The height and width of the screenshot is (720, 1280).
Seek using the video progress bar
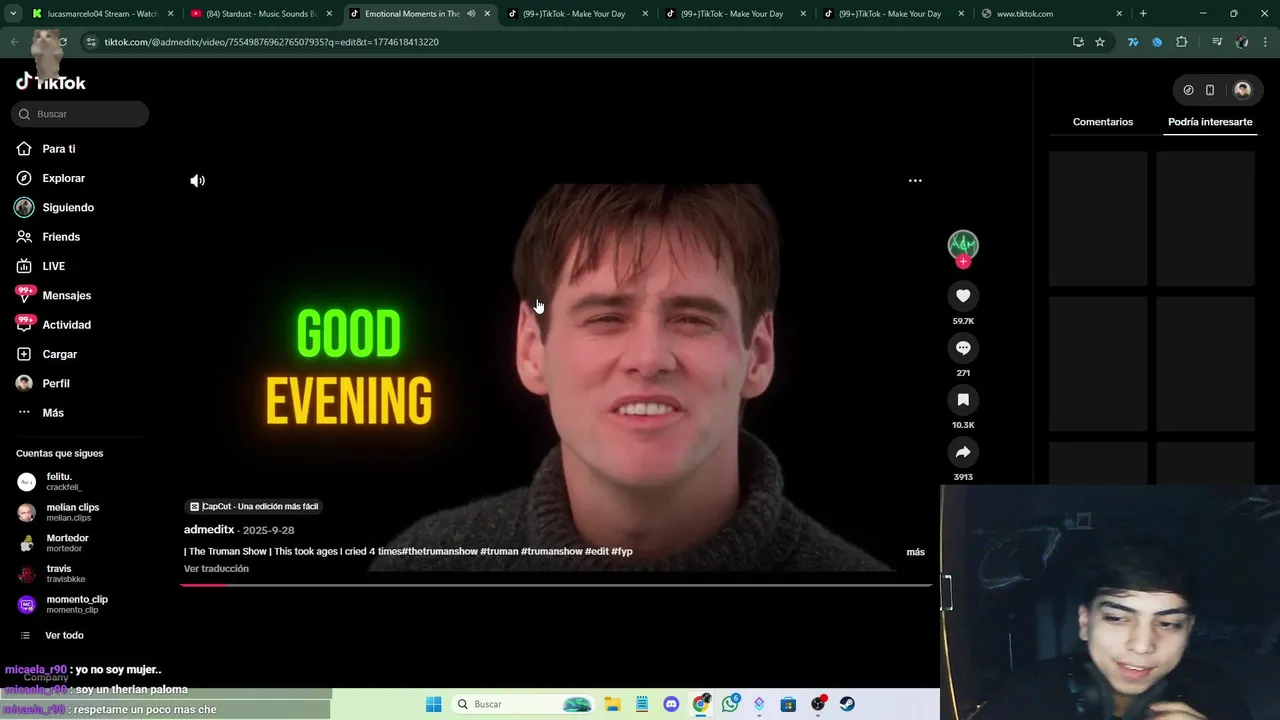(556, 585)
